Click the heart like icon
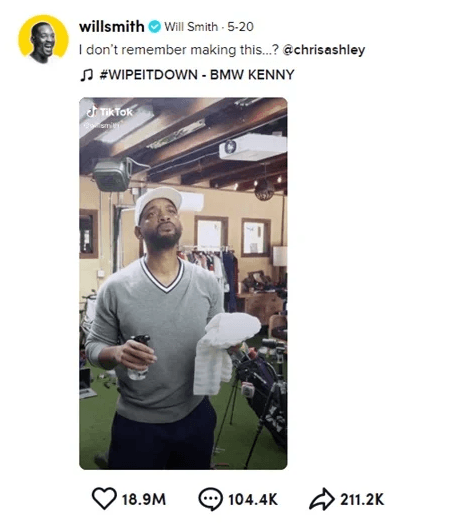The height and width of the screenshot is (524, 454). [x=104, y=498]
